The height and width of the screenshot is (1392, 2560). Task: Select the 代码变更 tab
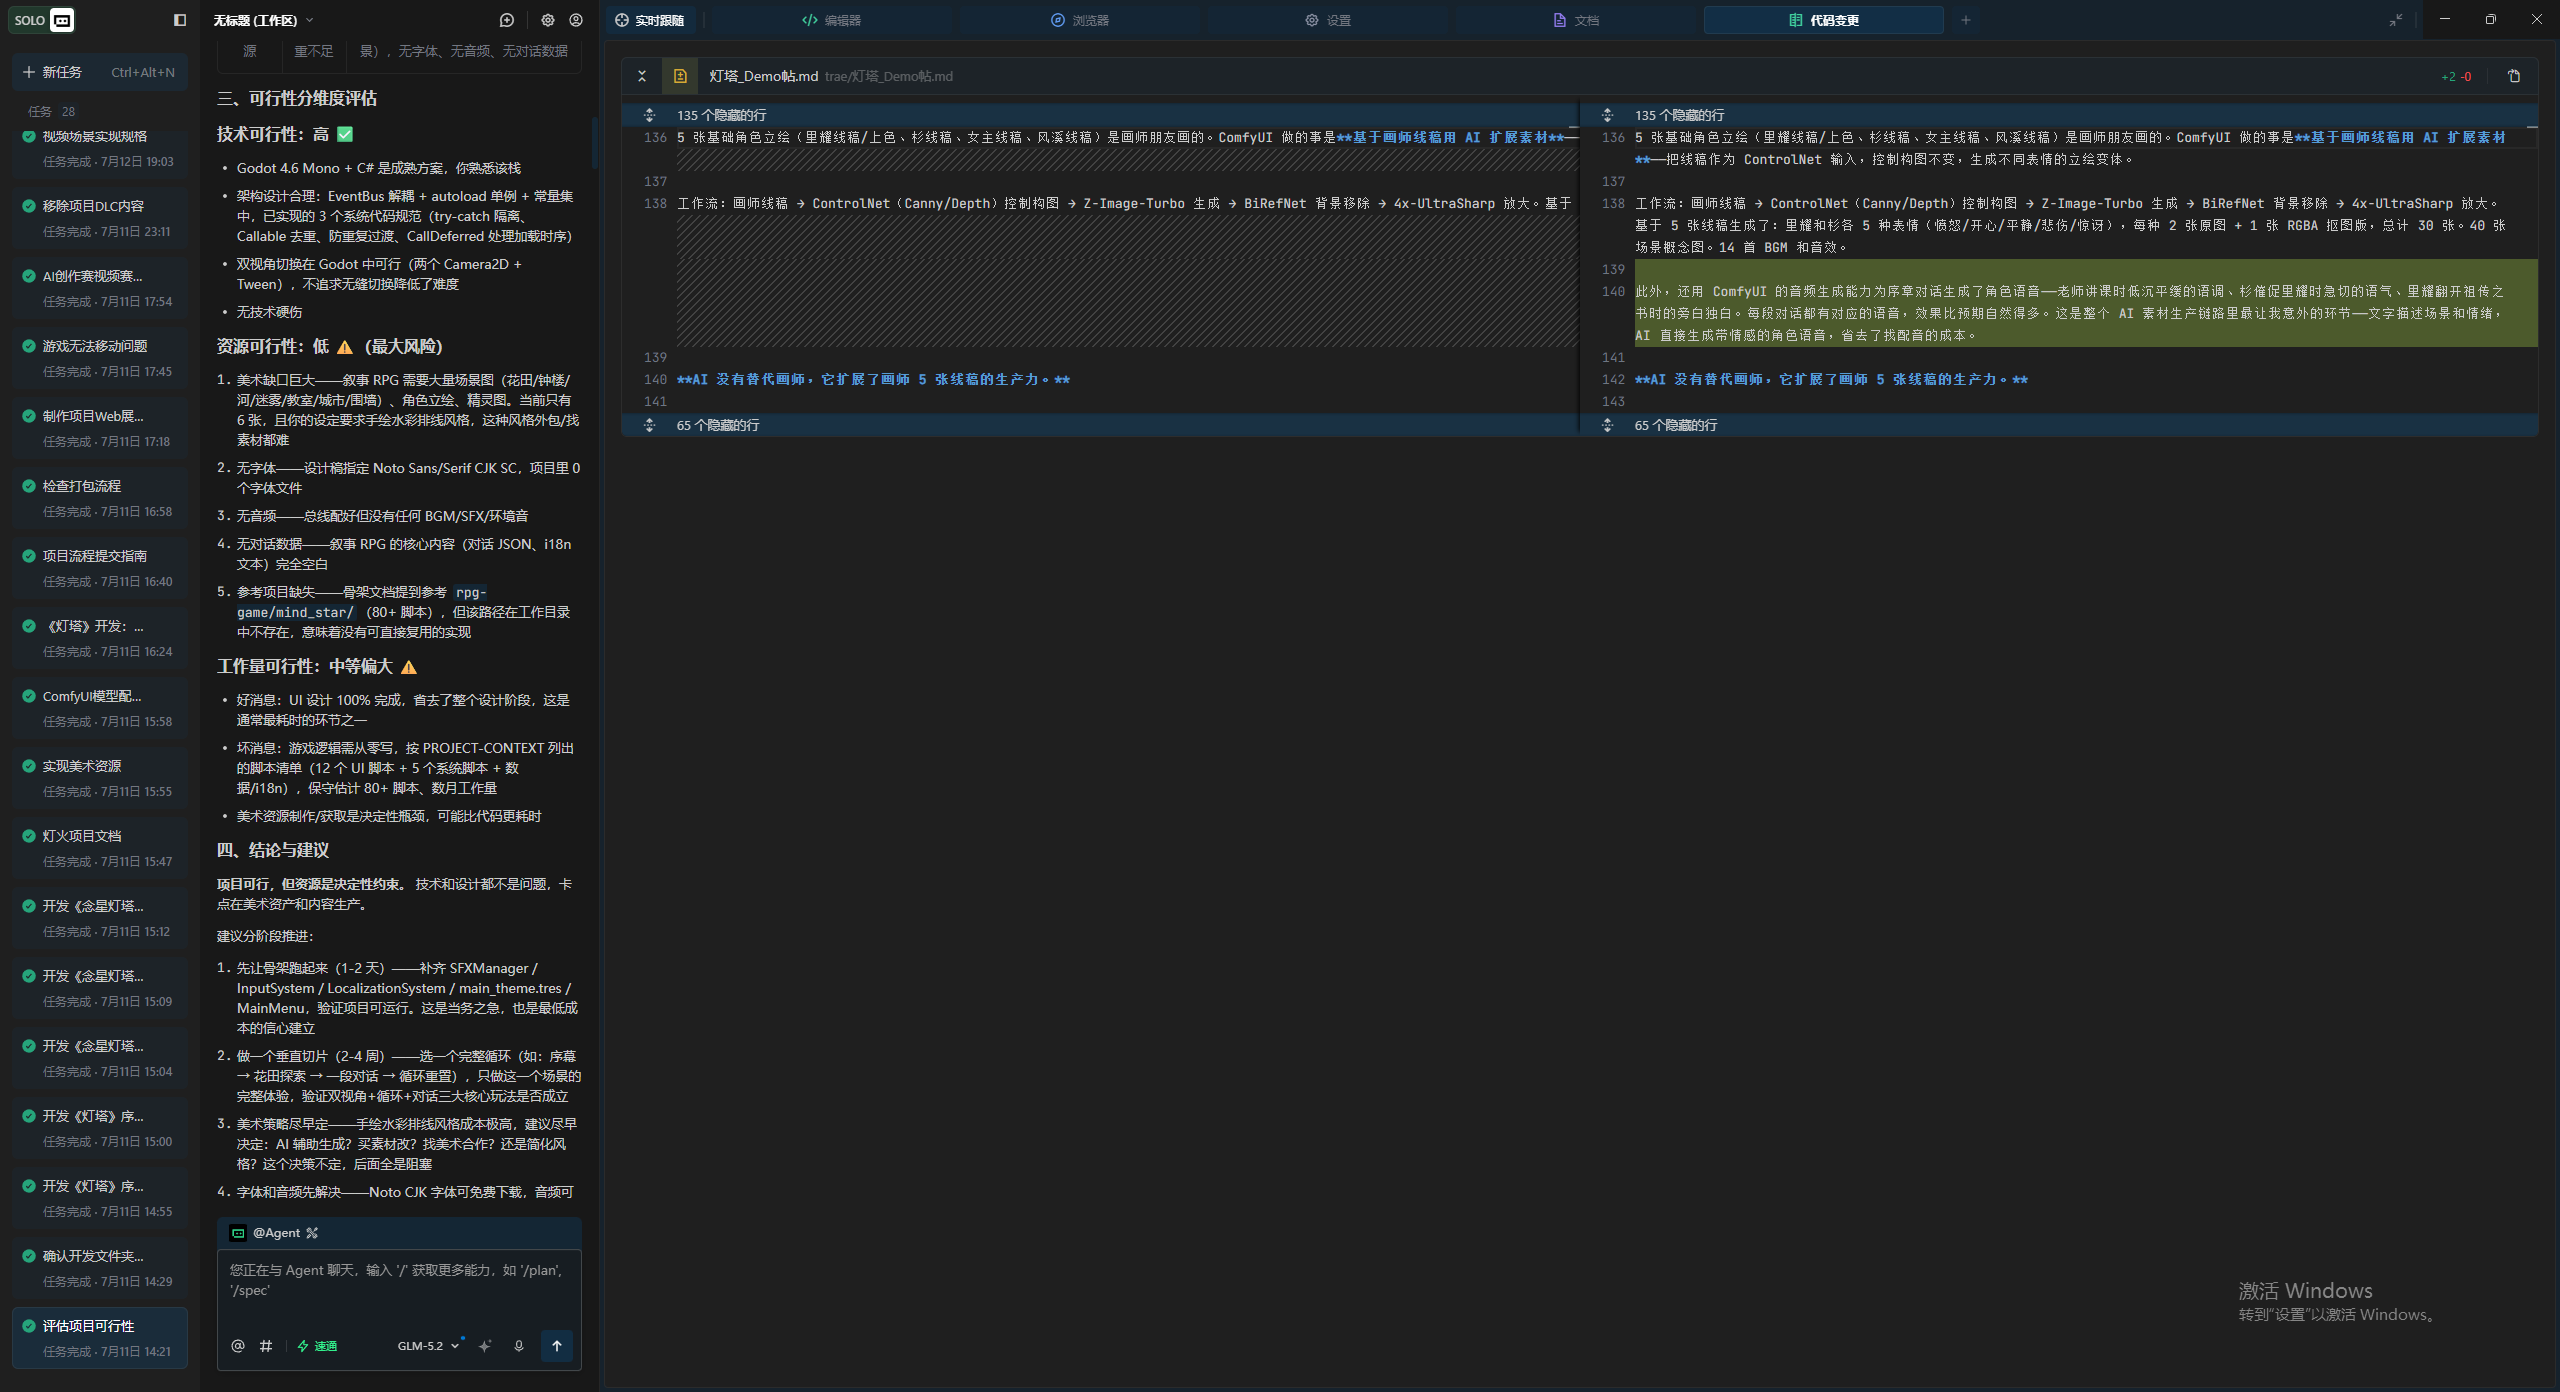coord(1824,20)
